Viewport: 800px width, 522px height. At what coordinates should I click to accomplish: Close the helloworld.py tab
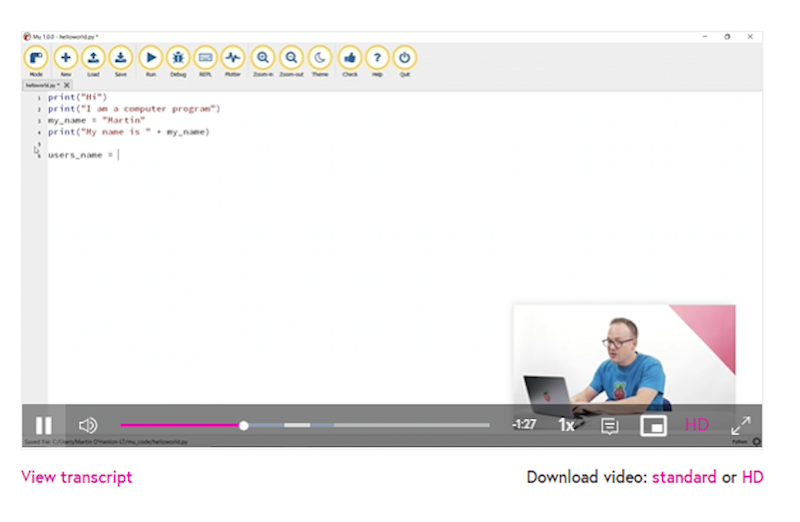coord(67,85)
